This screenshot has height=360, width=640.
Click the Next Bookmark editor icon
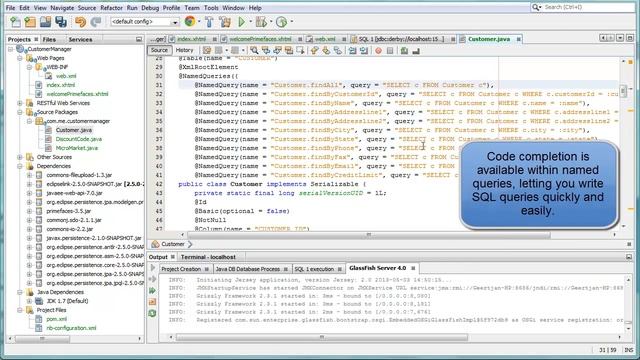[x=326, y=51]
